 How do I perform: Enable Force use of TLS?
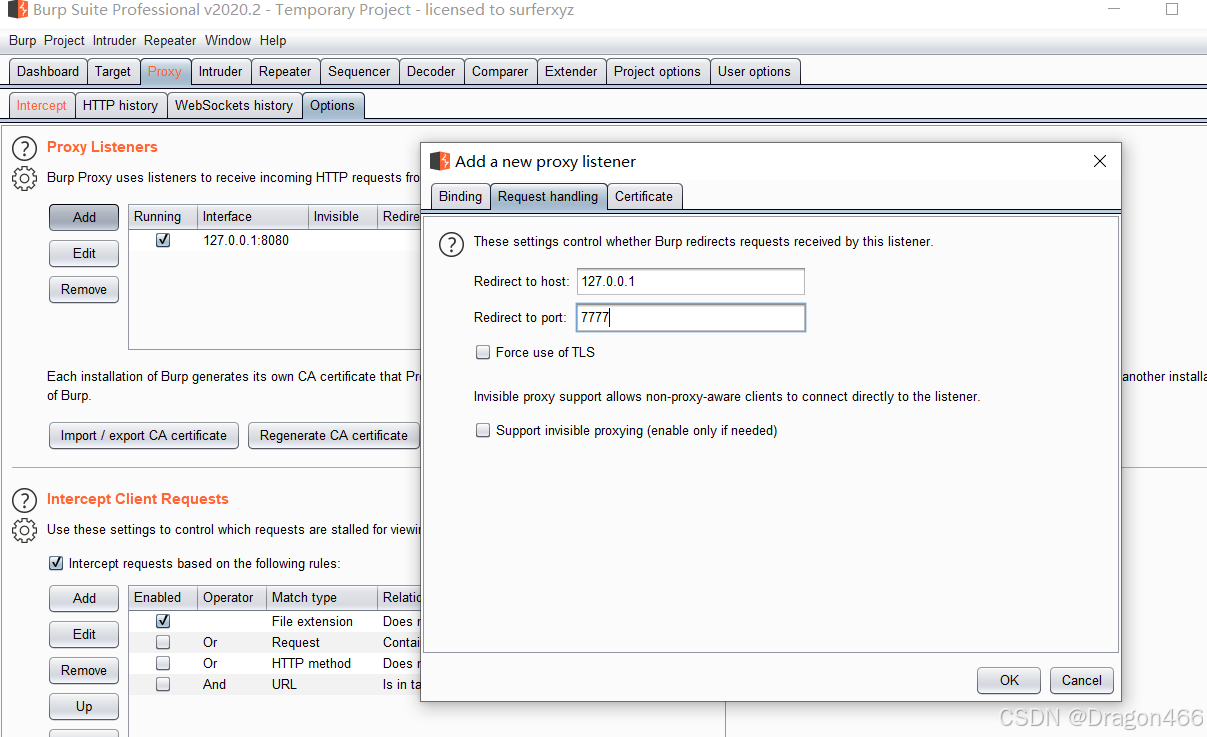(483, 352)
